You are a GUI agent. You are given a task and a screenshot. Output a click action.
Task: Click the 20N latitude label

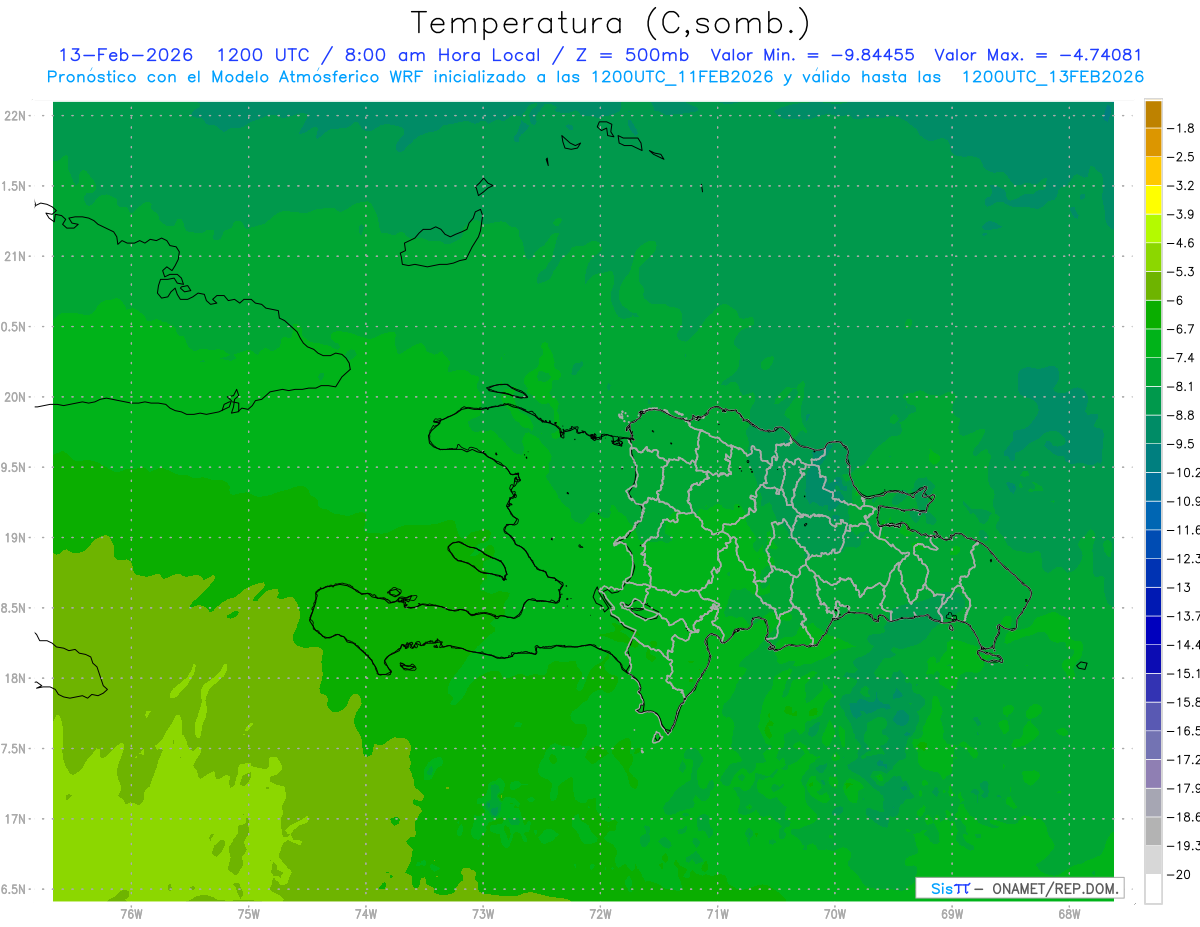17,397
